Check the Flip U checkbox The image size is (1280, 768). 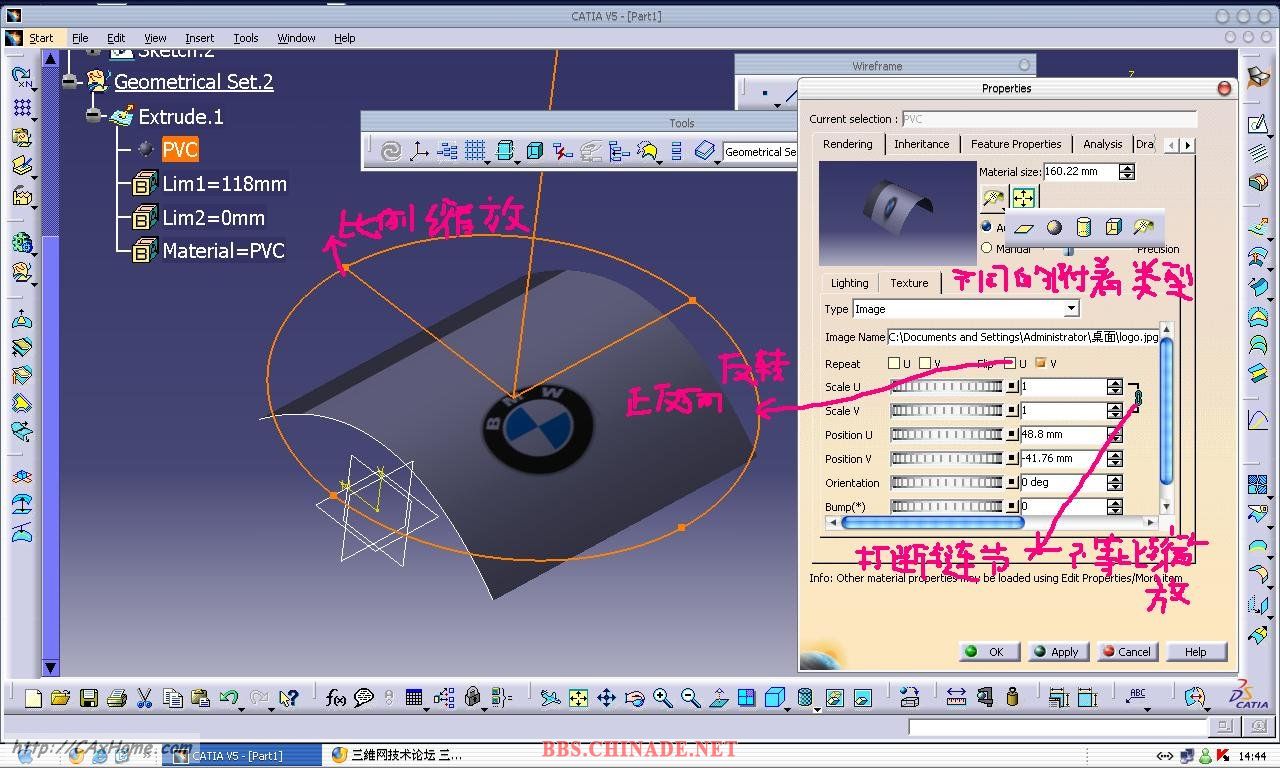coord(1010,363)
